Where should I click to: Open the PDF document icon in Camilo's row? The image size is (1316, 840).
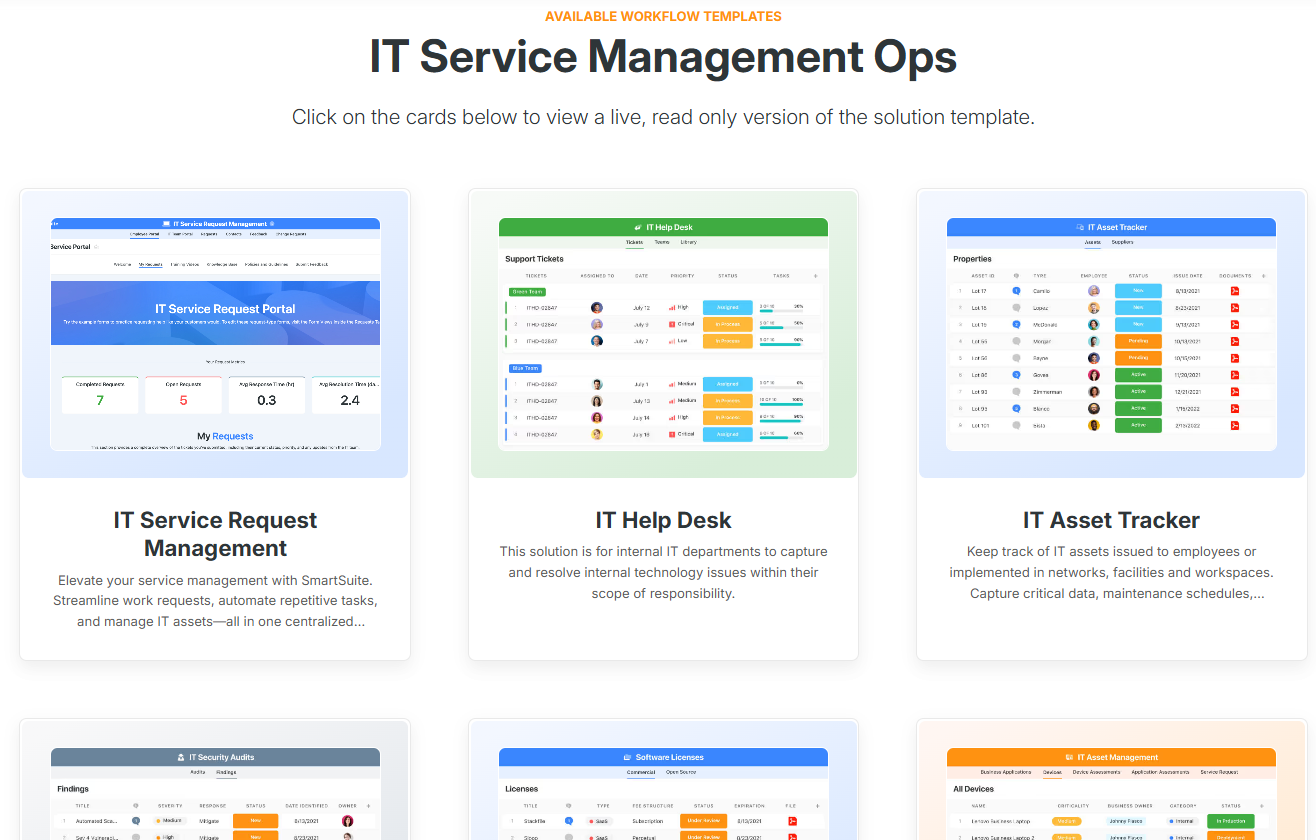(x=1235, y=291)
